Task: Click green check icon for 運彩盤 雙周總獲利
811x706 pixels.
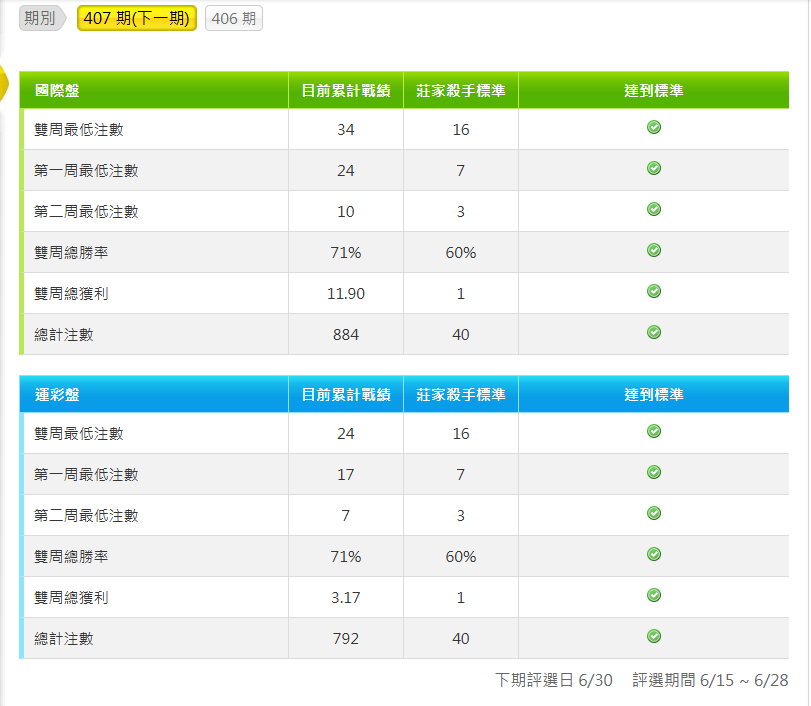Action: (654, 595)
